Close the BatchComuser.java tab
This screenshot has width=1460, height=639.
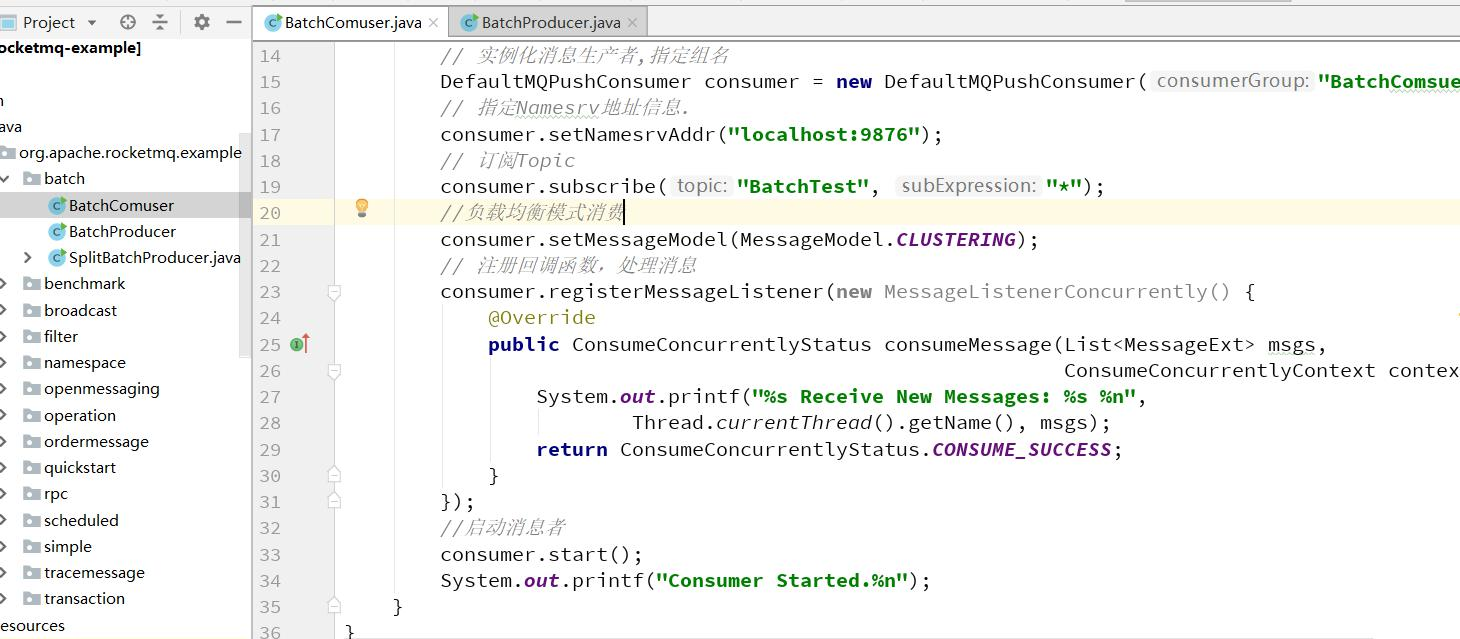[x=433, y=22]
